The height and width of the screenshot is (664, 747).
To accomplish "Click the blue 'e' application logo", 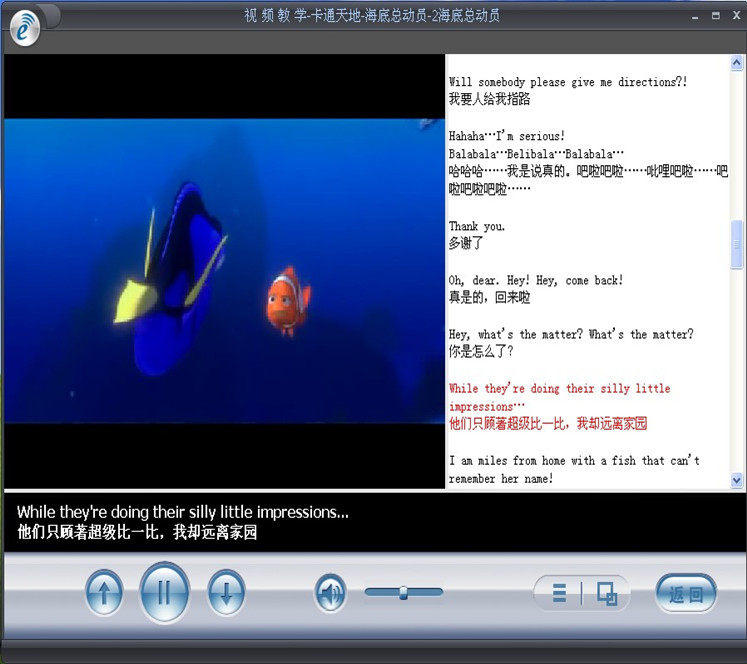I will coord(25,30).
